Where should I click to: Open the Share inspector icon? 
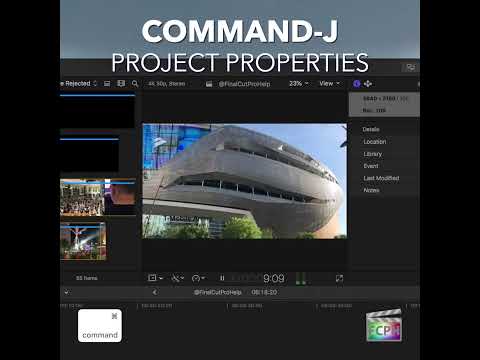click(368, 84)
